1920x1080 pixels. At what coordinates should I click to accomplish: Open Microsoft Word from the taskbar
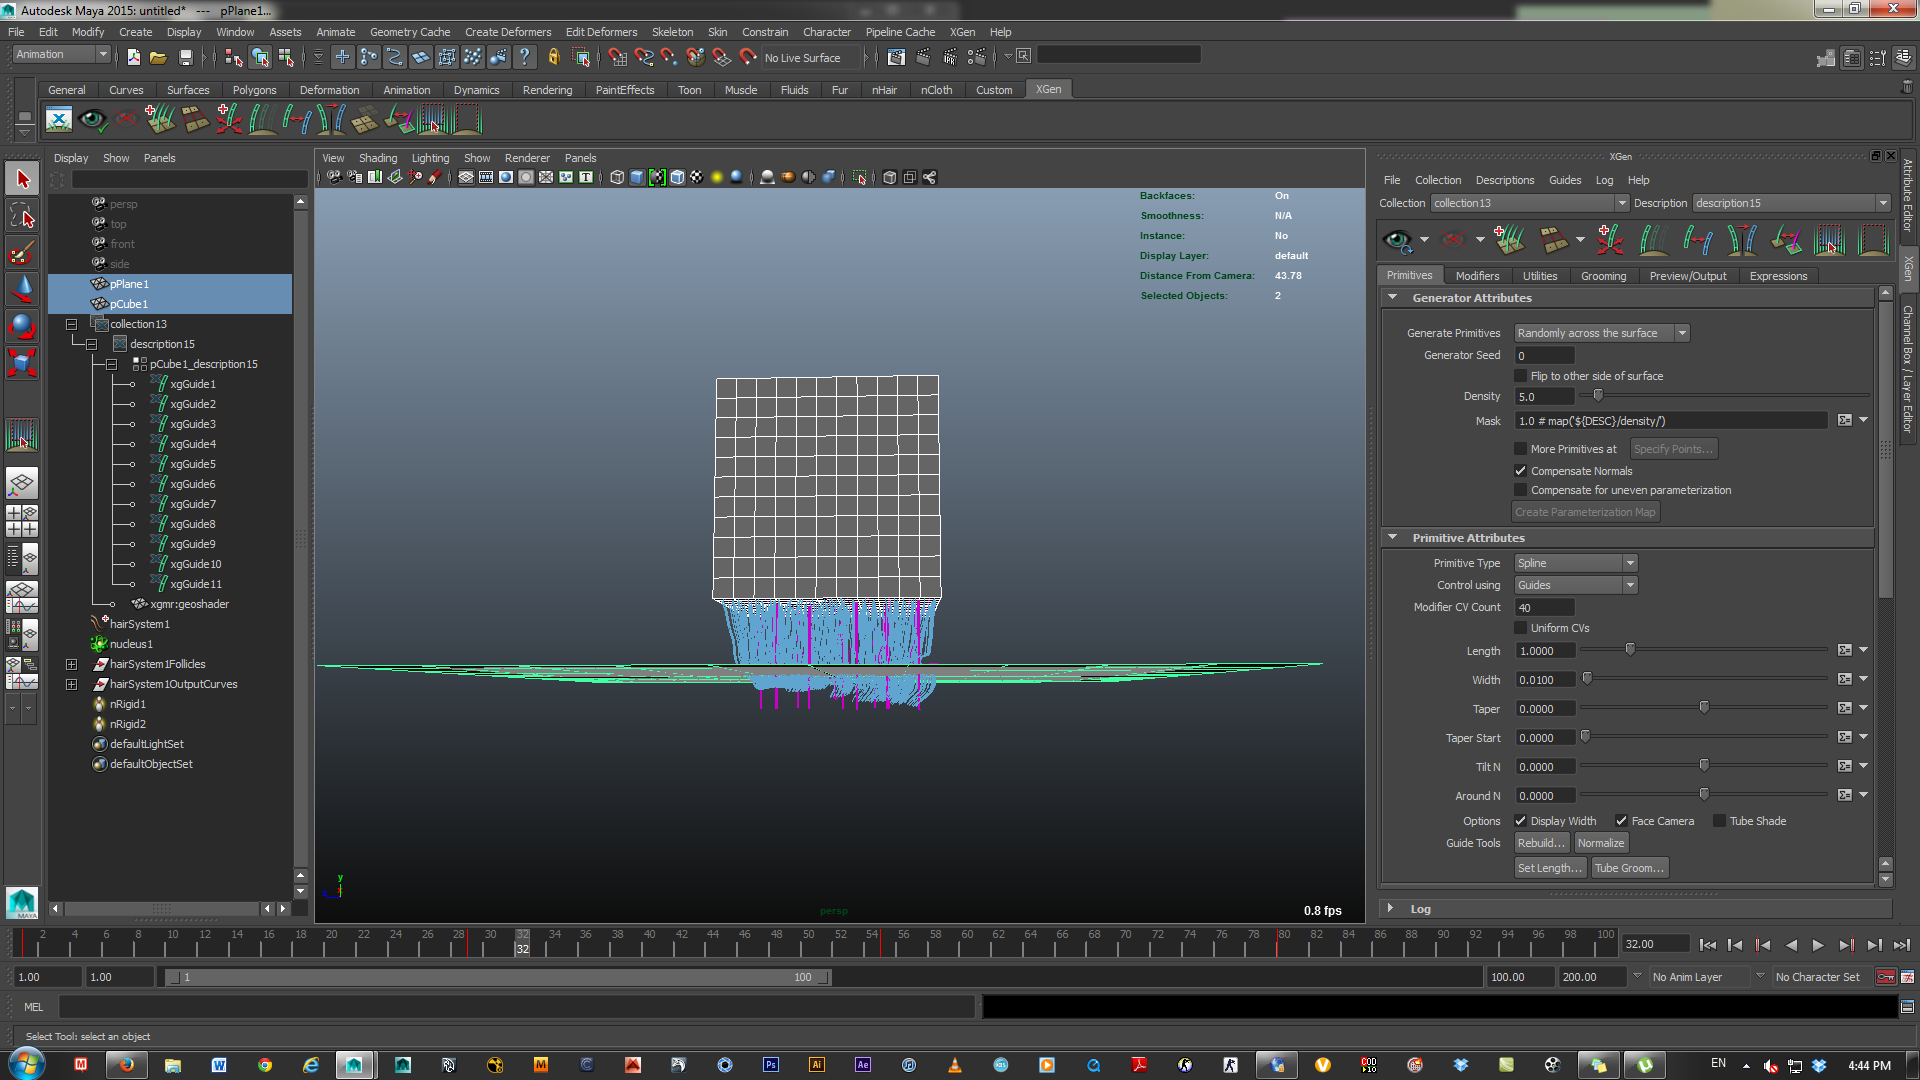tap(218, 1065)
